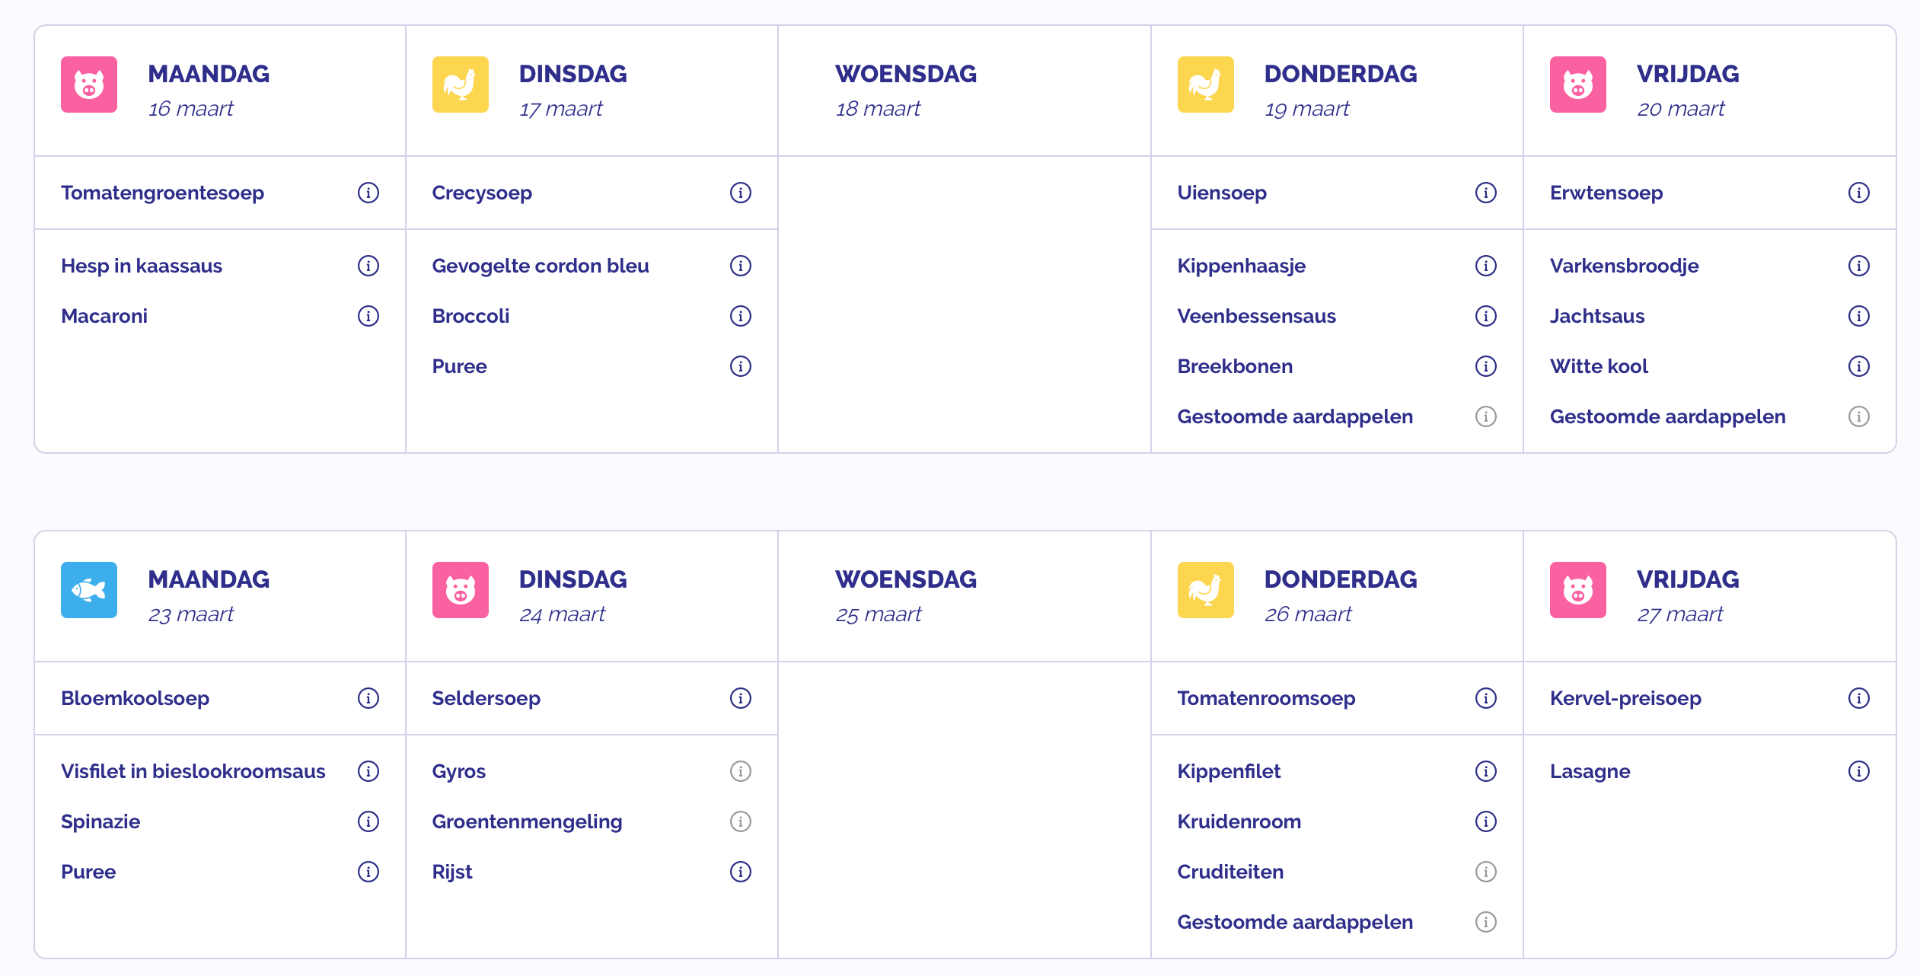Click the fish icon for Maandag 23 maart
The height and width of the screenshot is (975, 1920).
coord(89,590)
